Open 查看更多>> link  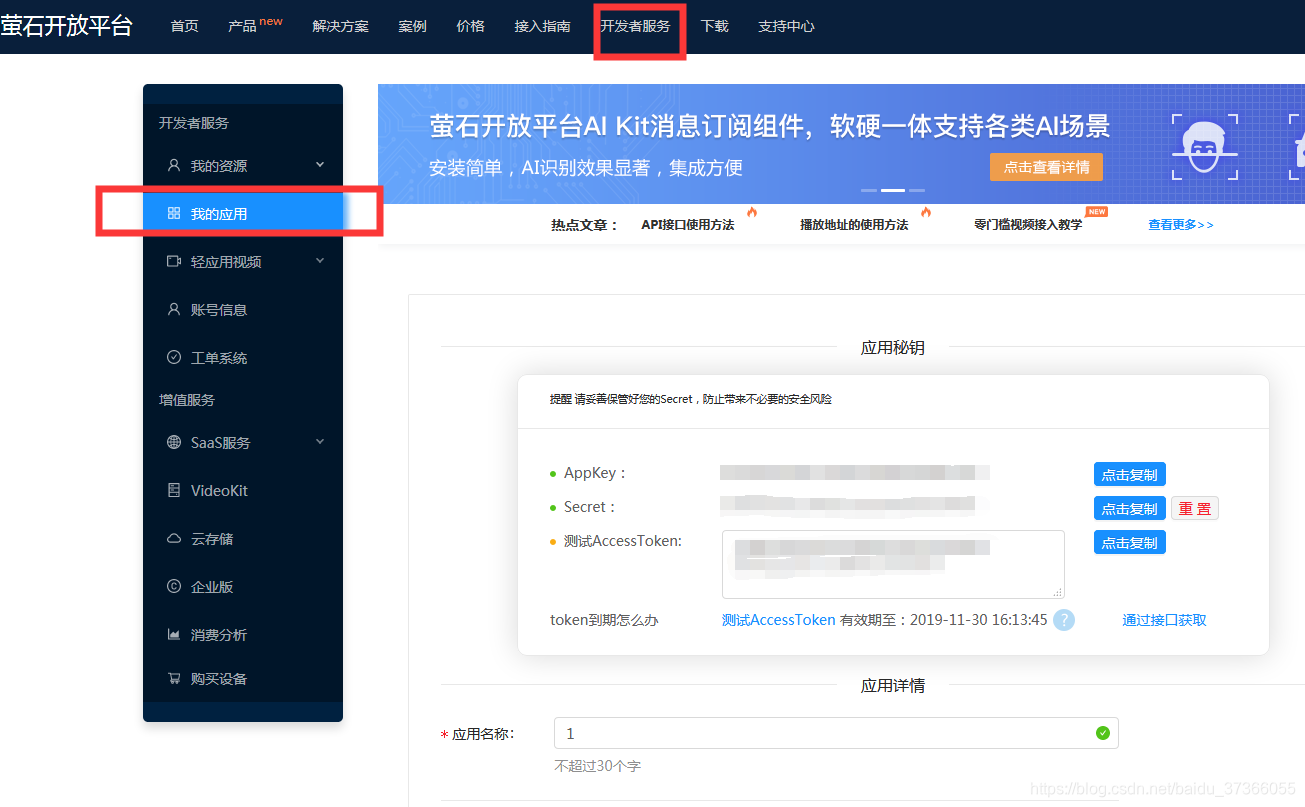1181,225
